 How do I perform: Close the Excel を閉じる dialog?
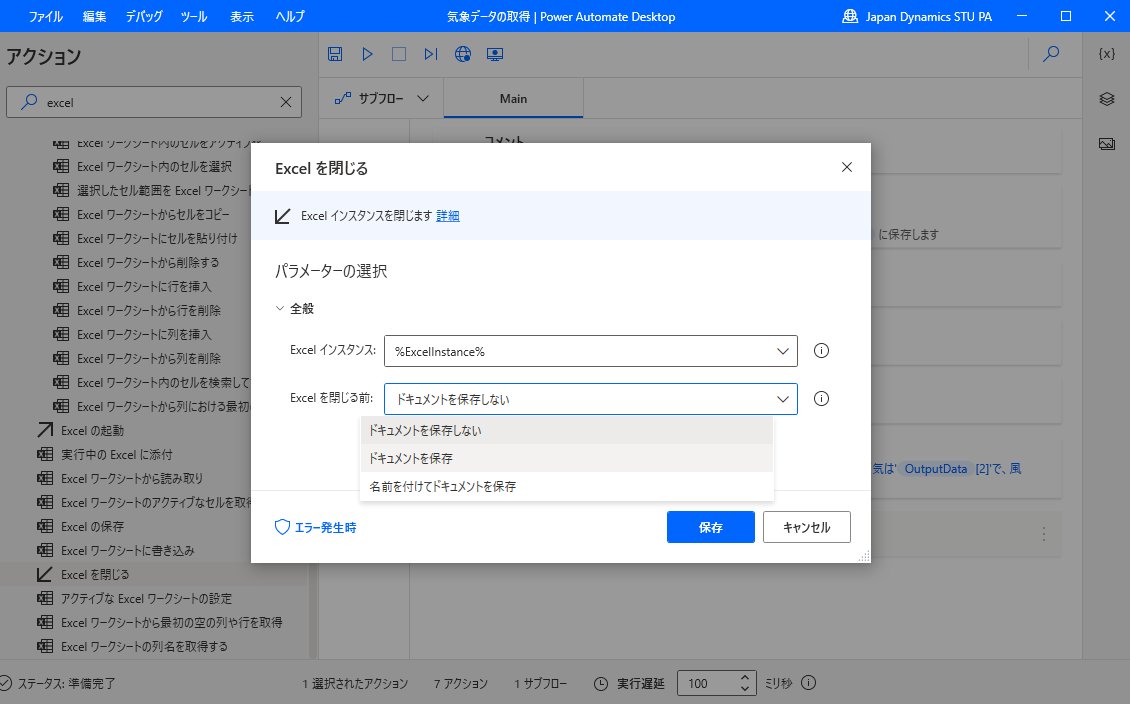click(847, 167)
